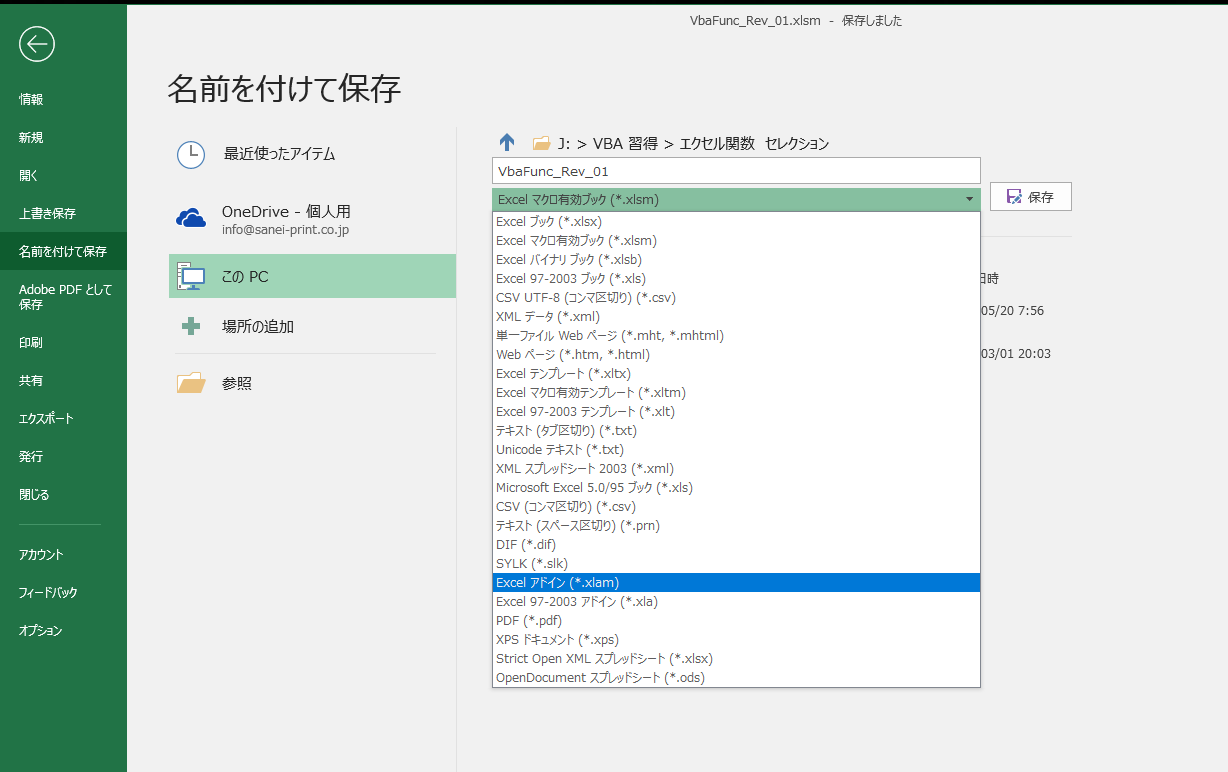The height and width of the screenshot is (772, 1228).
Task: Click the up-folder blue arrow icon
Action: 507,143
